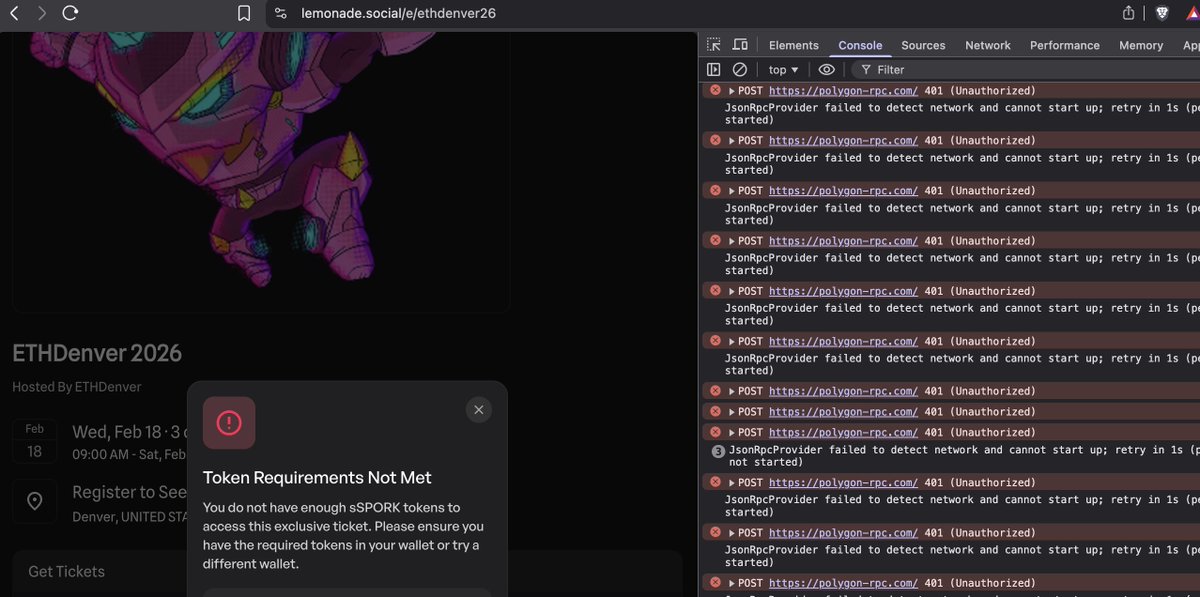Click the lemonade.social address bar URL
Screen dimensions: 1200x597
pos(398,13)
